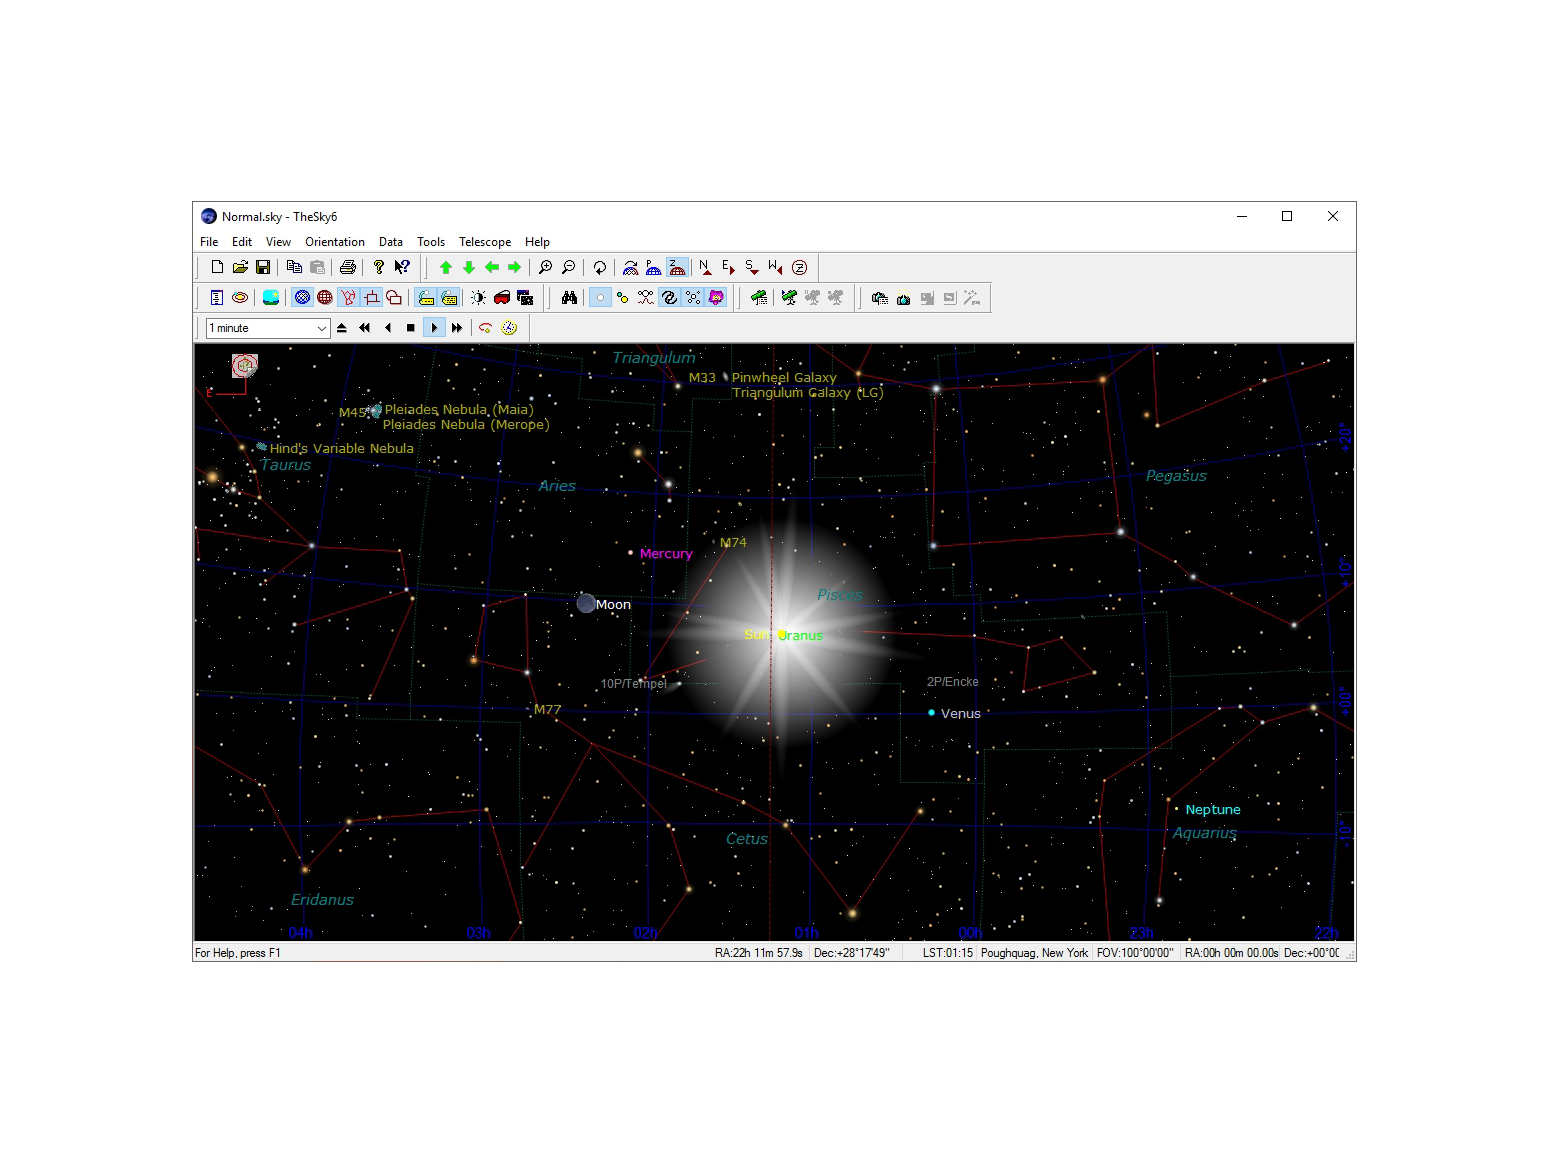
Task: Open the Orientation menu
Action: [335, 242]
